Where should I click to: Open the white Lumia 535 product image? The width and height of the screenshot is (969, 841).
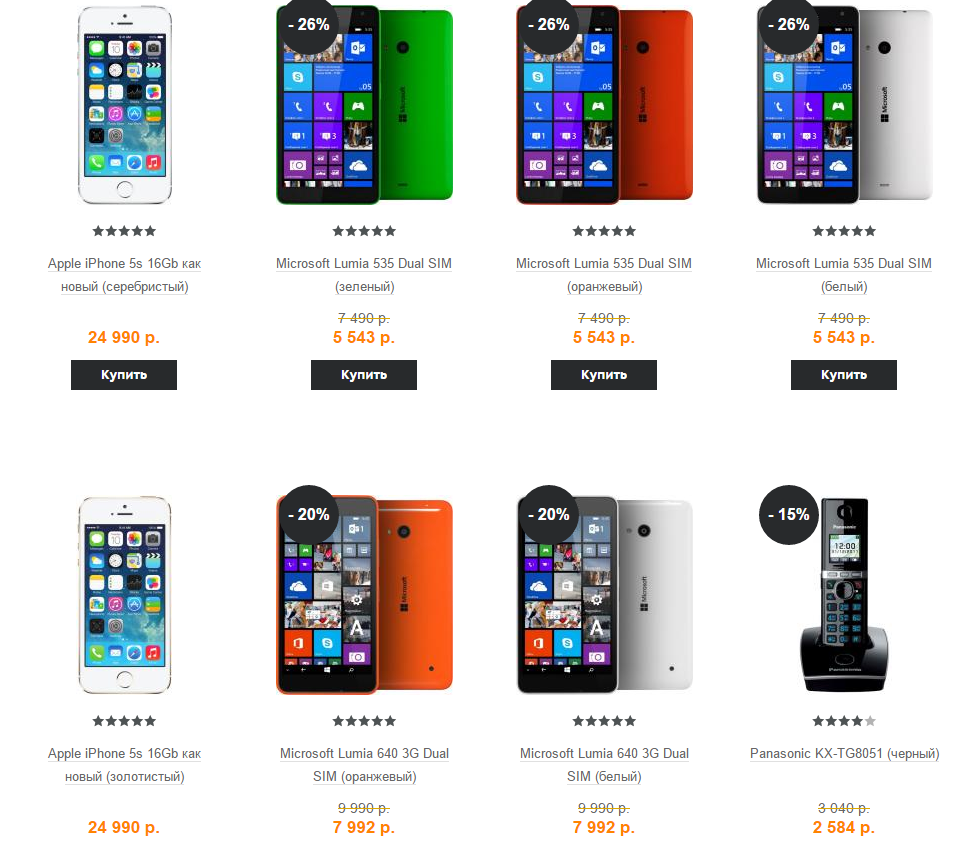(844, 104)
